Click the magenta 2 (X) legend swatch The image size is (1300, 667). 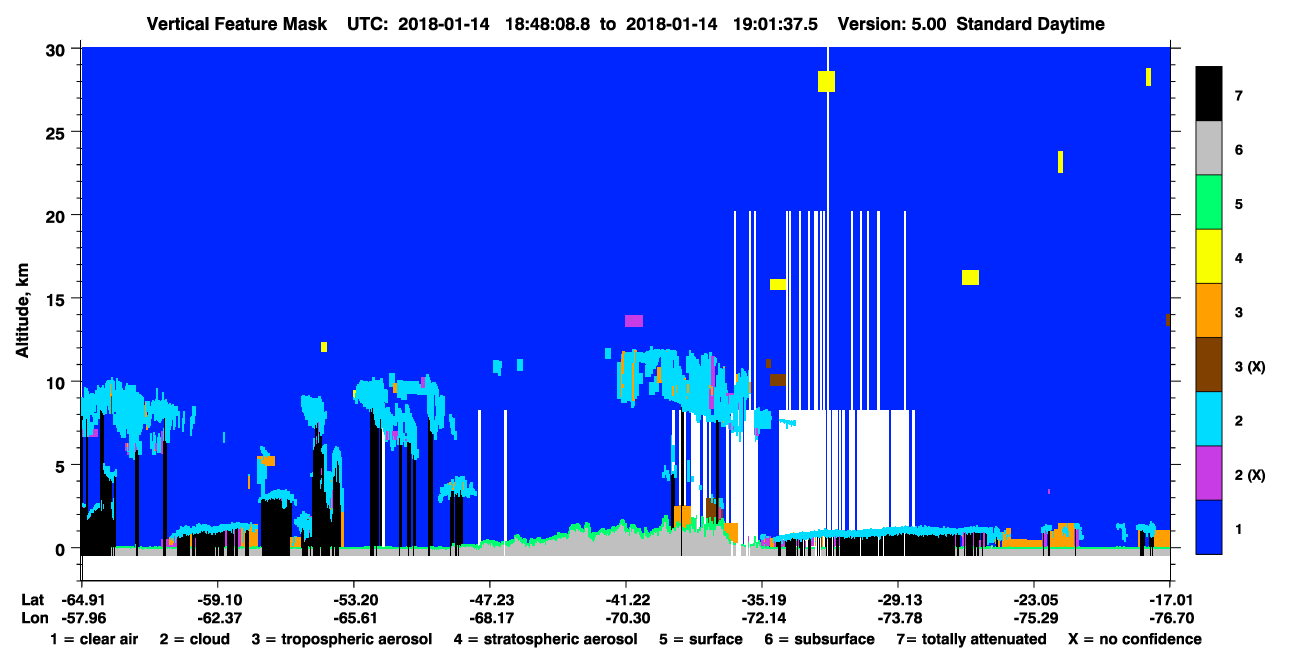point(1209,473)
